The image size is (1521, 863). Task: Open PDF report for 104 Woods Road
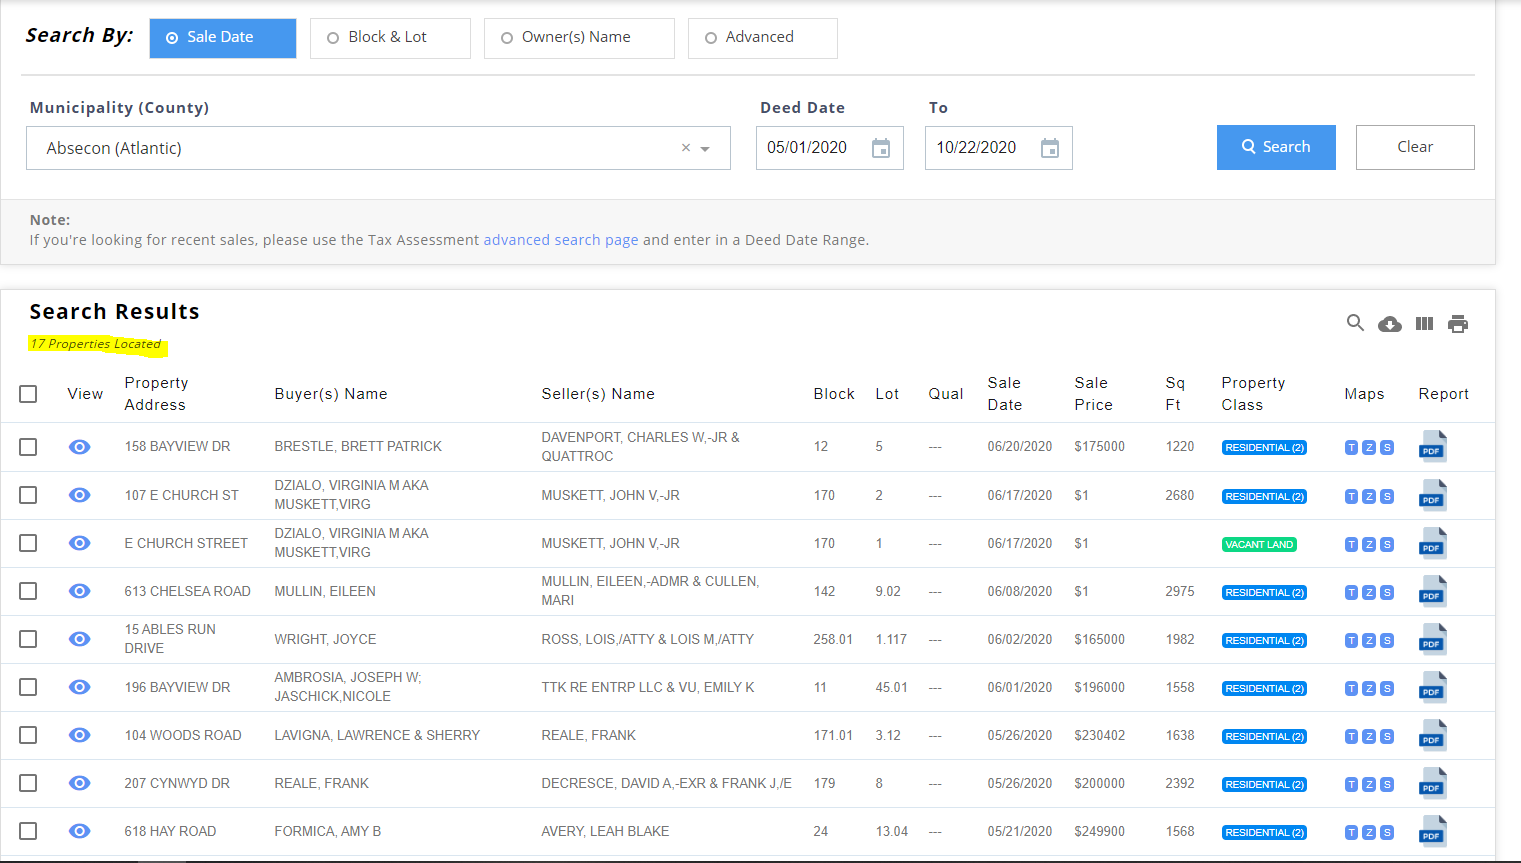click(x=1432, y=735)
